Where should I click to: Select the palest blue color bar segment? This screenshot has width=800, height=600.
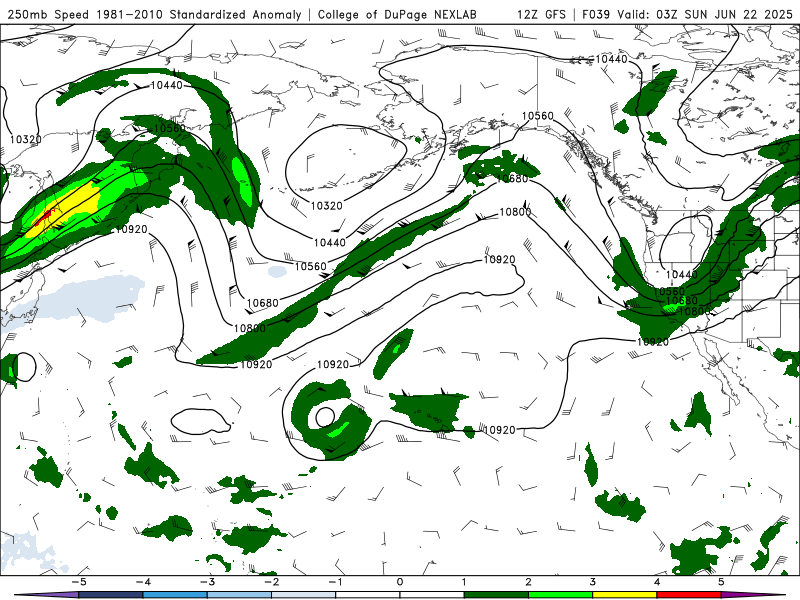tap(304, 595)
